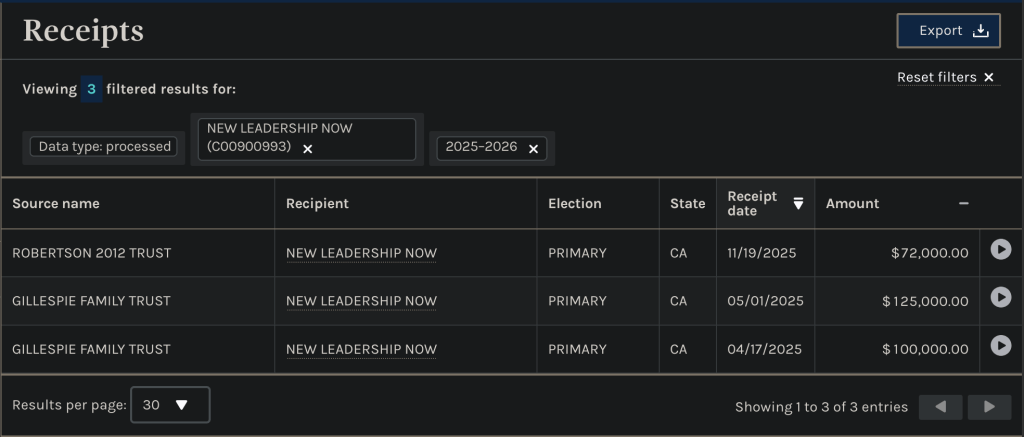Open recipient link for 05/01/2025 receipt

point(361,301)
